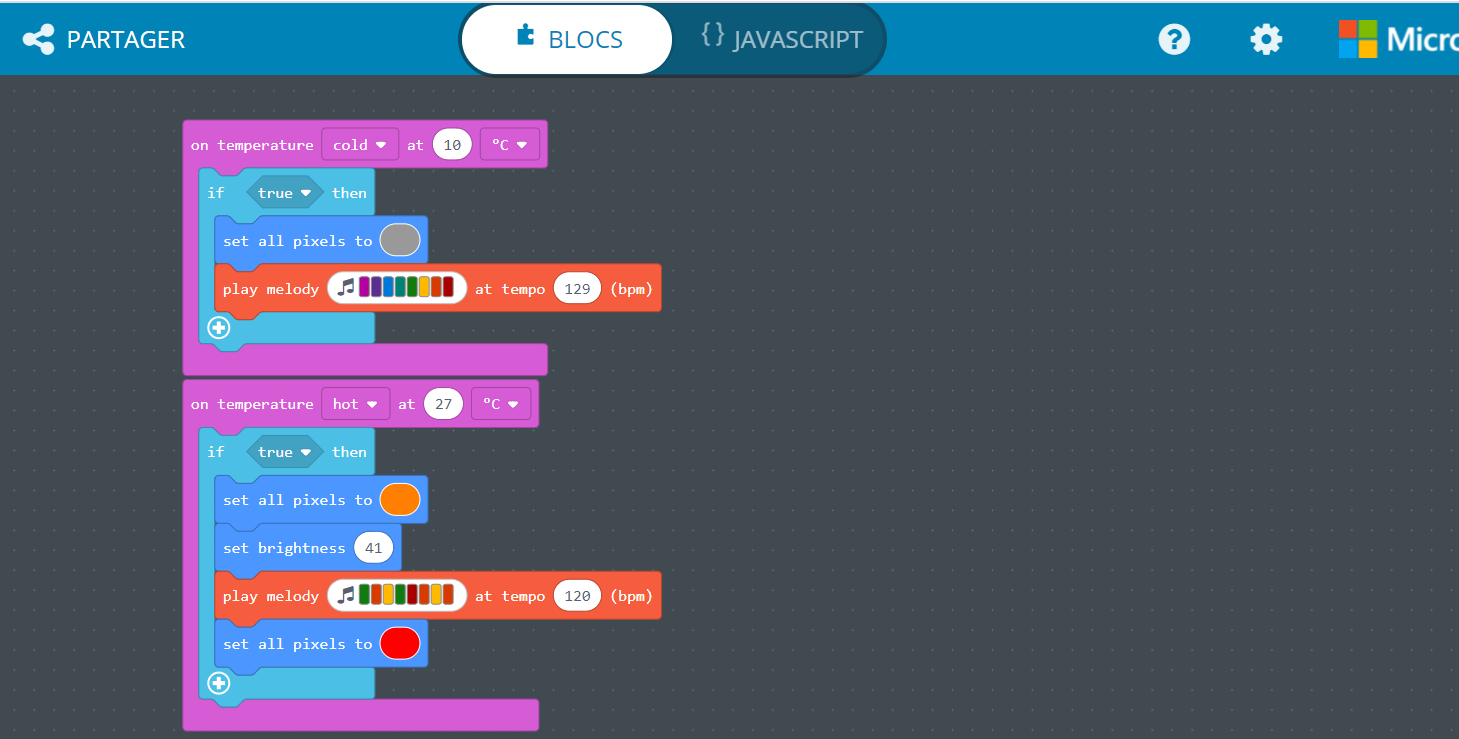1459x739 pixels.
Task: Select "set all pixels to" gray block text
Action: point(297,241)
